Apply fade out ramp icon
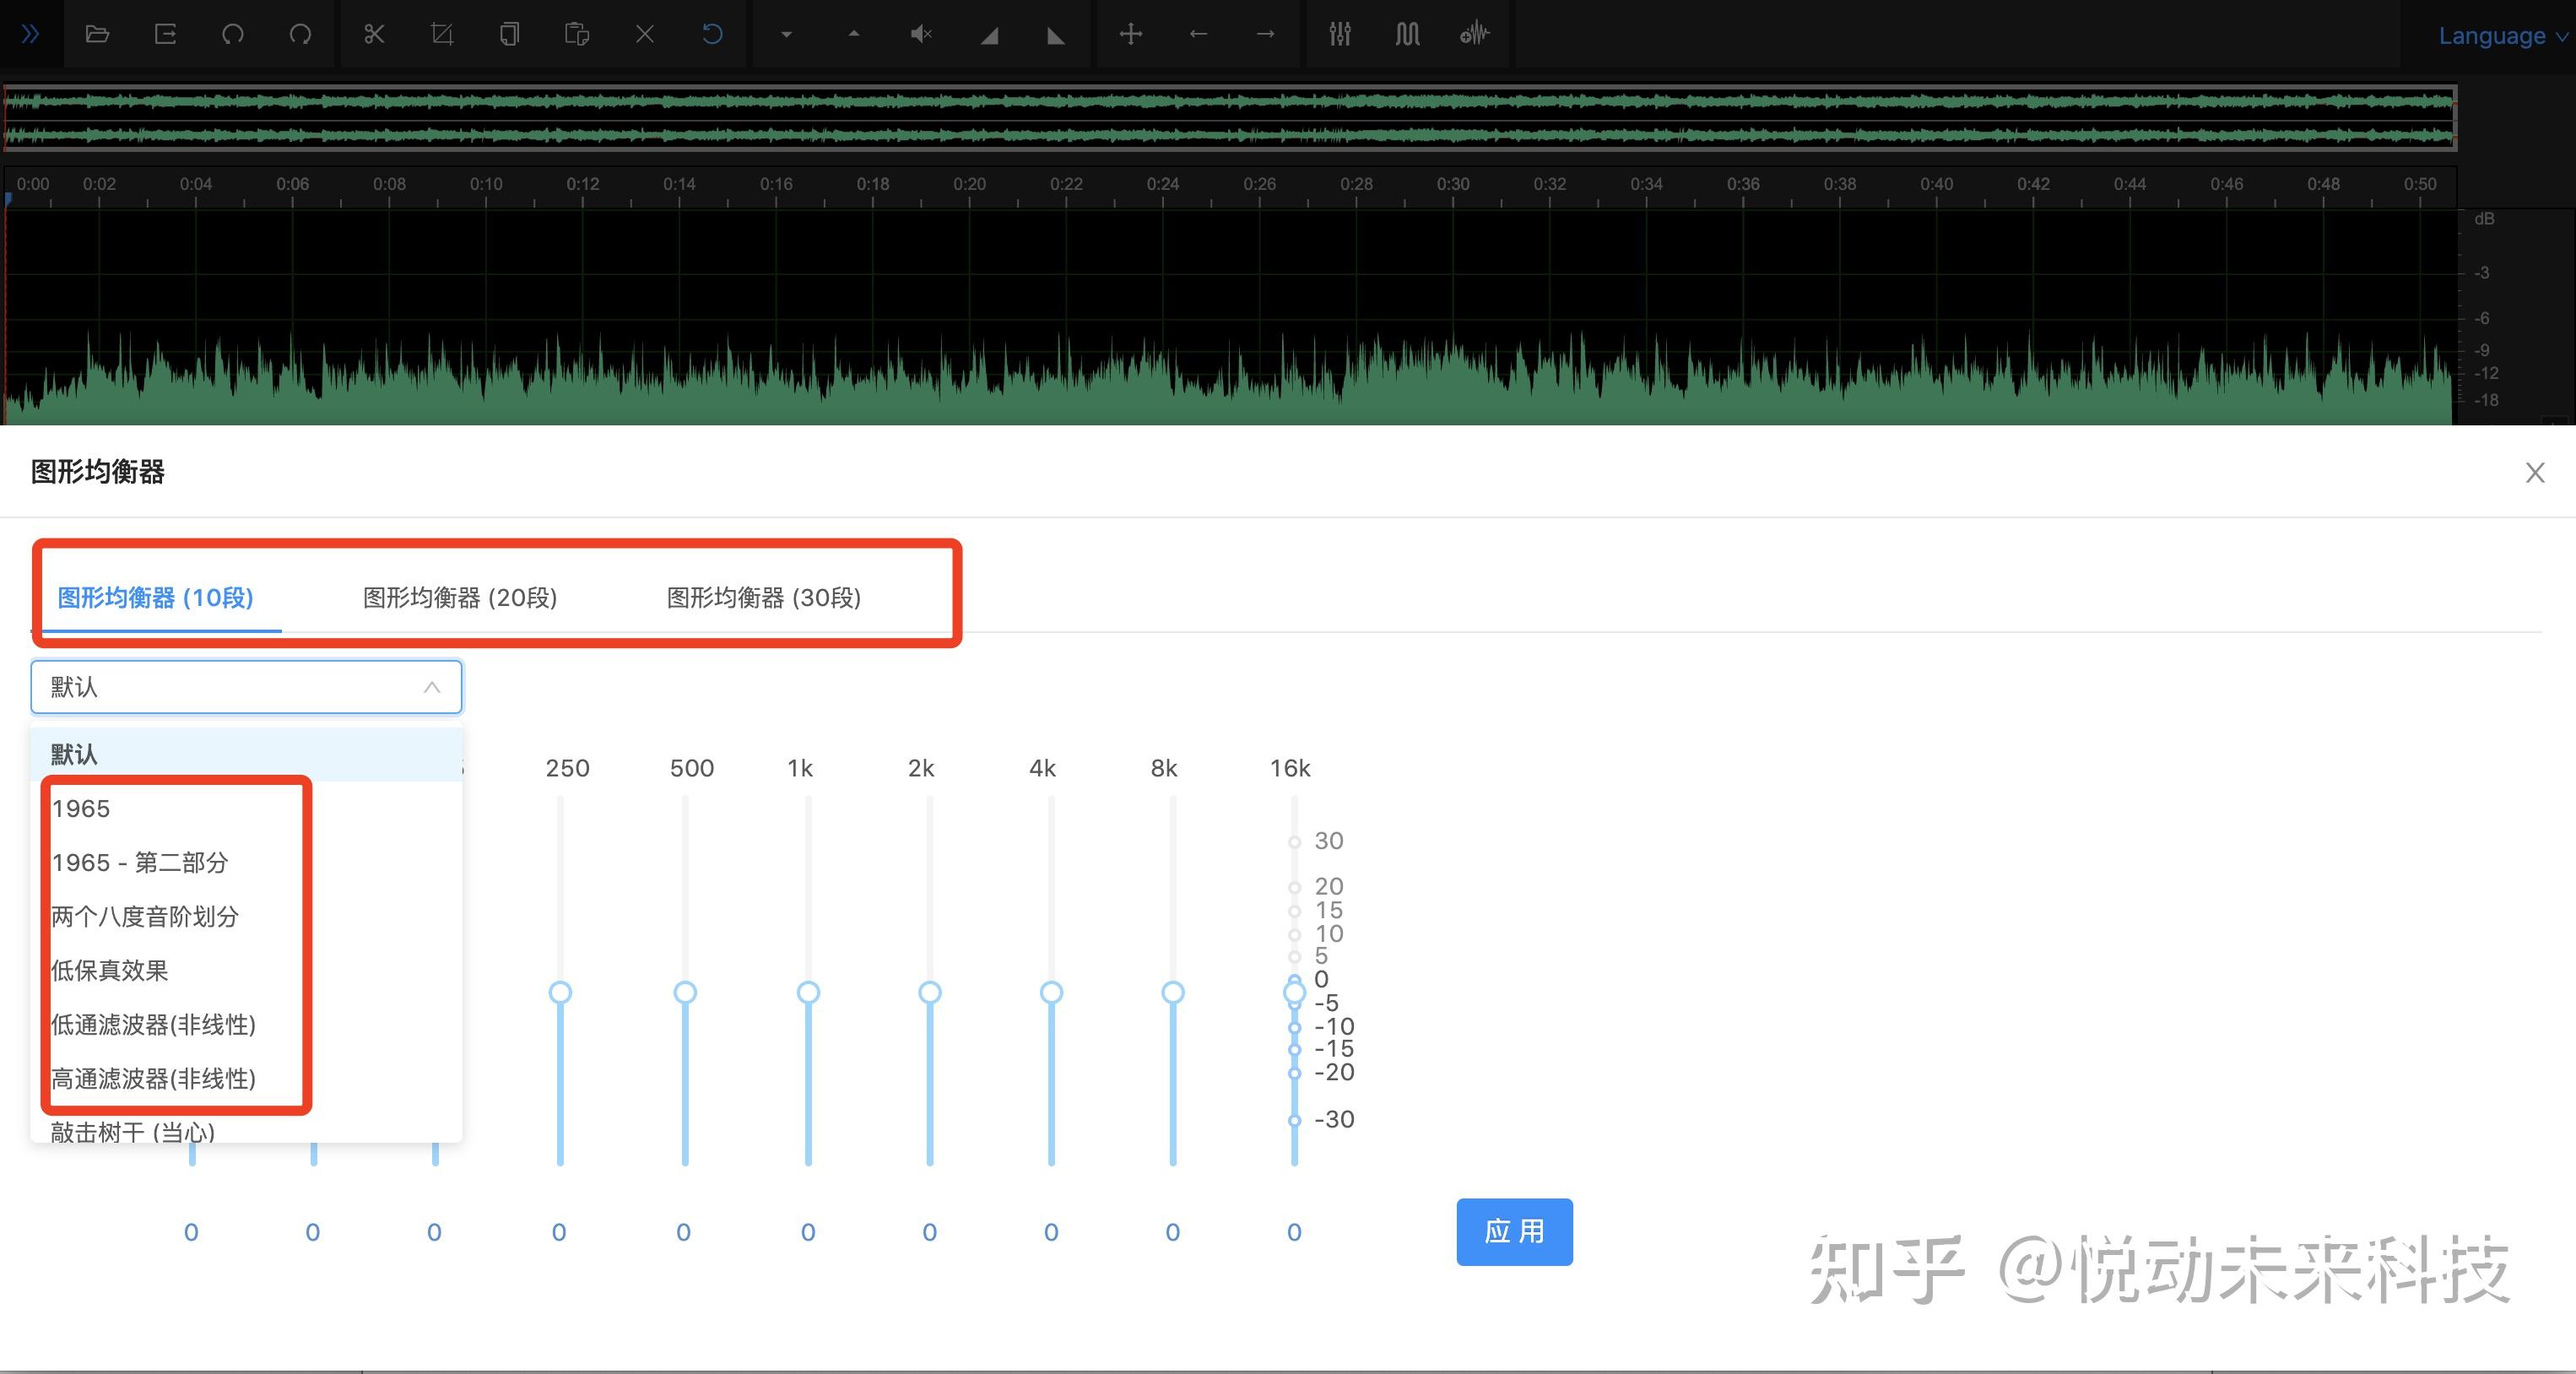Image resolution: width=2576 pixels, height=1374 pixels. (1056, 35)
